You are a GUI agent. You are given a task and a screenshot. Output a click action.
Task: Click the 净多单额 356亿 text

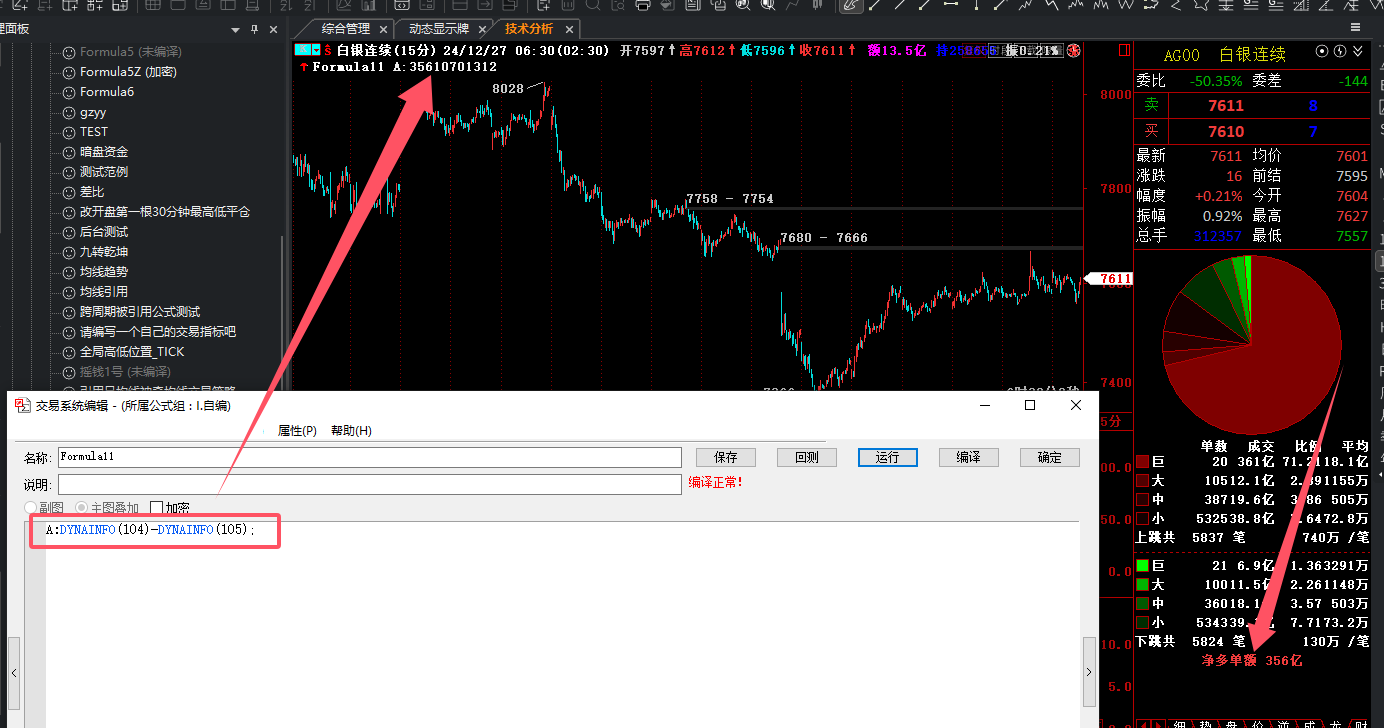tap(1252, 661)
